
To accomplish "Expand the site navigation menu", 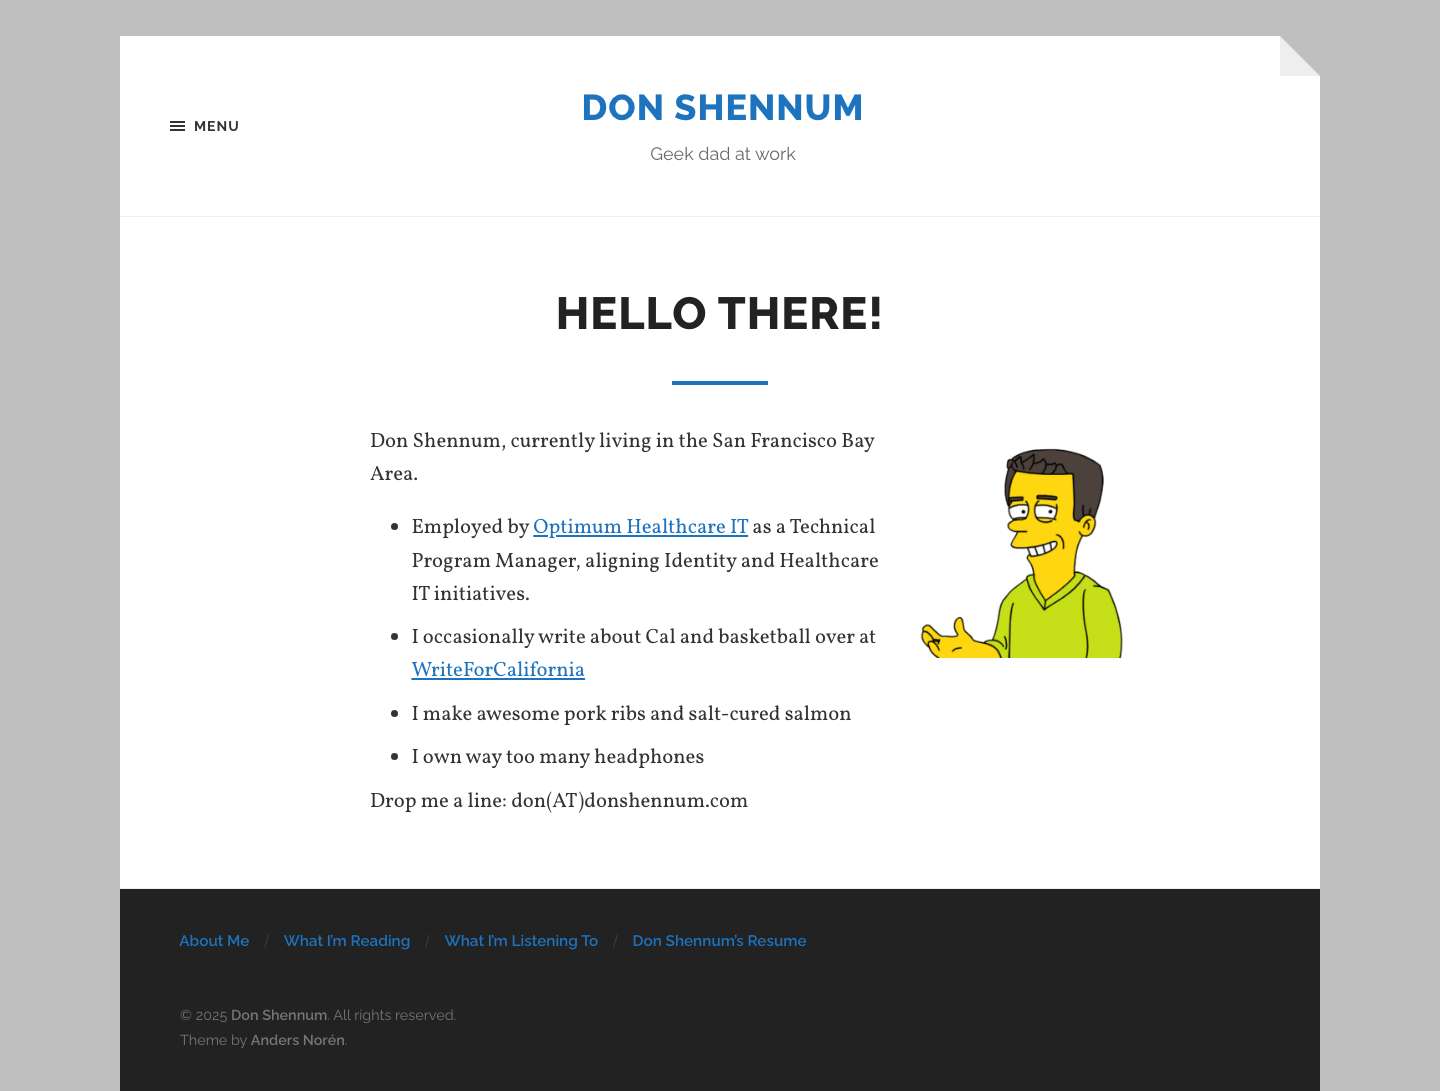I will coord(204,126).
